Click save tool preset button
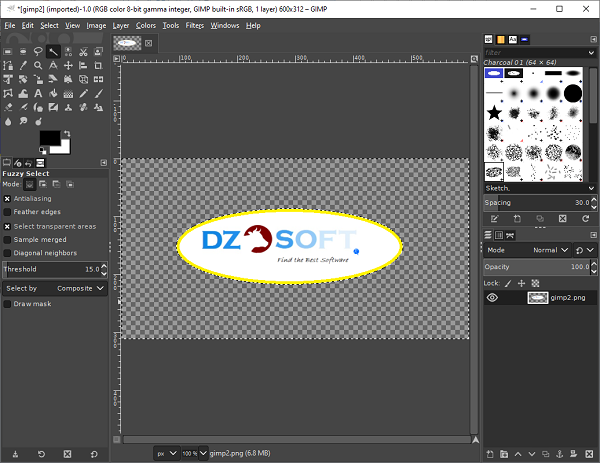Viewport: 600px width, 463px height. [x=15, y=454]
